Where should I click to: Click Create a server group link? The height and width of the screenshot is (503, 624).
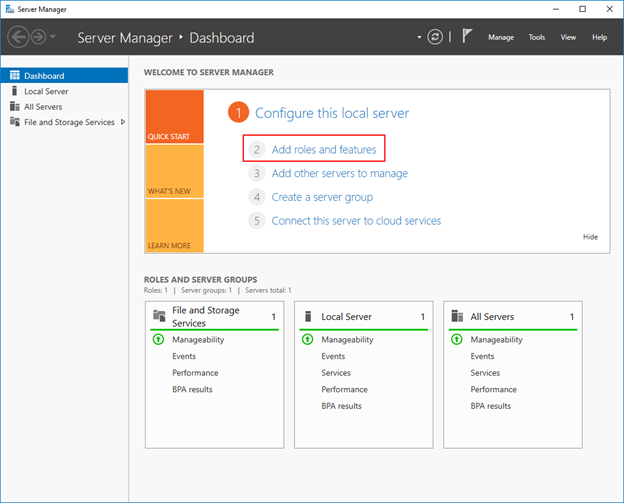pyautogui.click(x=322, y=197)
